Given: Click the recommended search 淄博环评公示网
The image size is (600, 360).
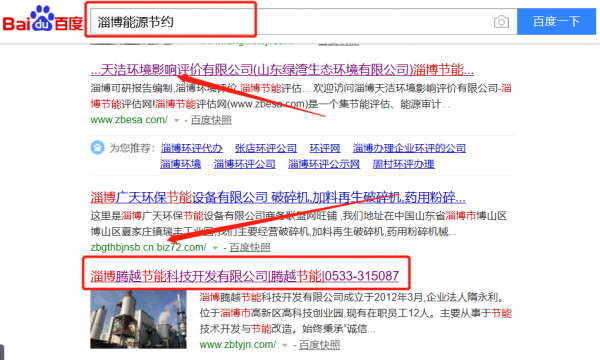Looking at the screenshot, I should pyautogui.click(x=324, y=164).
